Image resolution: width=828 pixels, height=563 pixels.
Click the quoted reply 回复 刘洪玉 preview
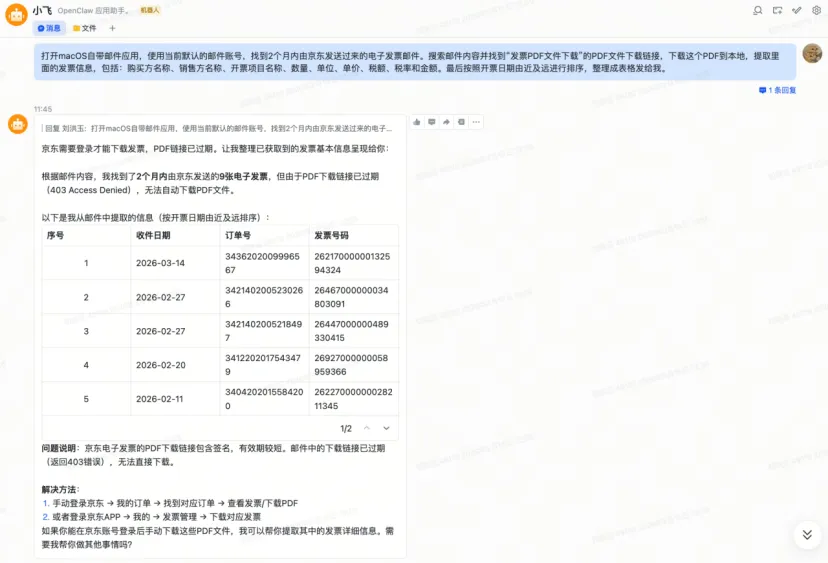click(x=219, y=128)
